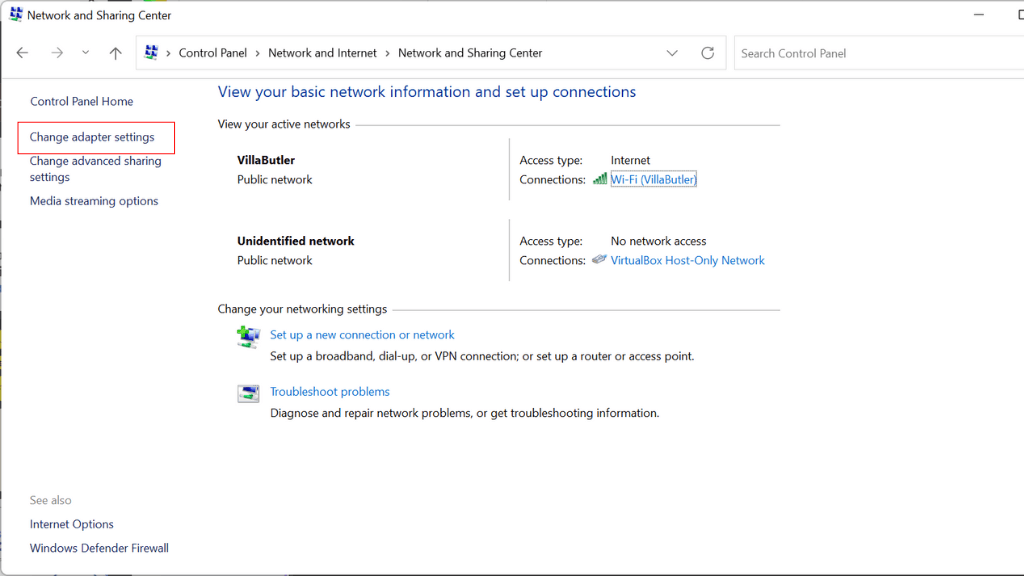Expand the recent pages chevron beside forward arrow
The height and width of the screenshot is (576, 1024).
click(84, 52)
